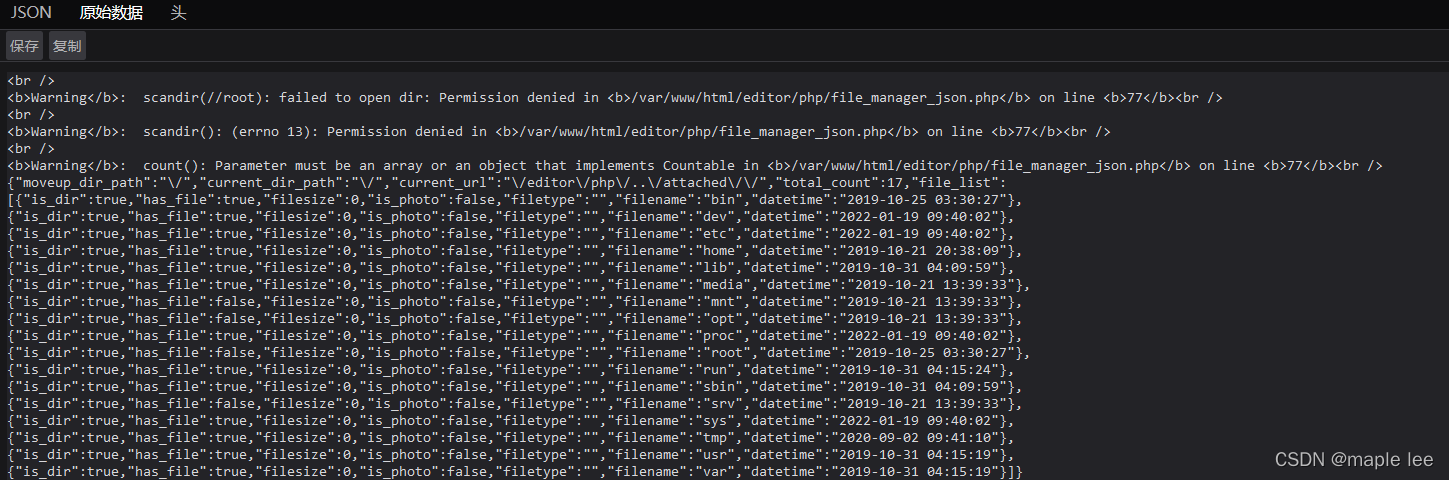Click the row with filename "opt"
The height and width of the screenshot is (480, 1449).
515,319
